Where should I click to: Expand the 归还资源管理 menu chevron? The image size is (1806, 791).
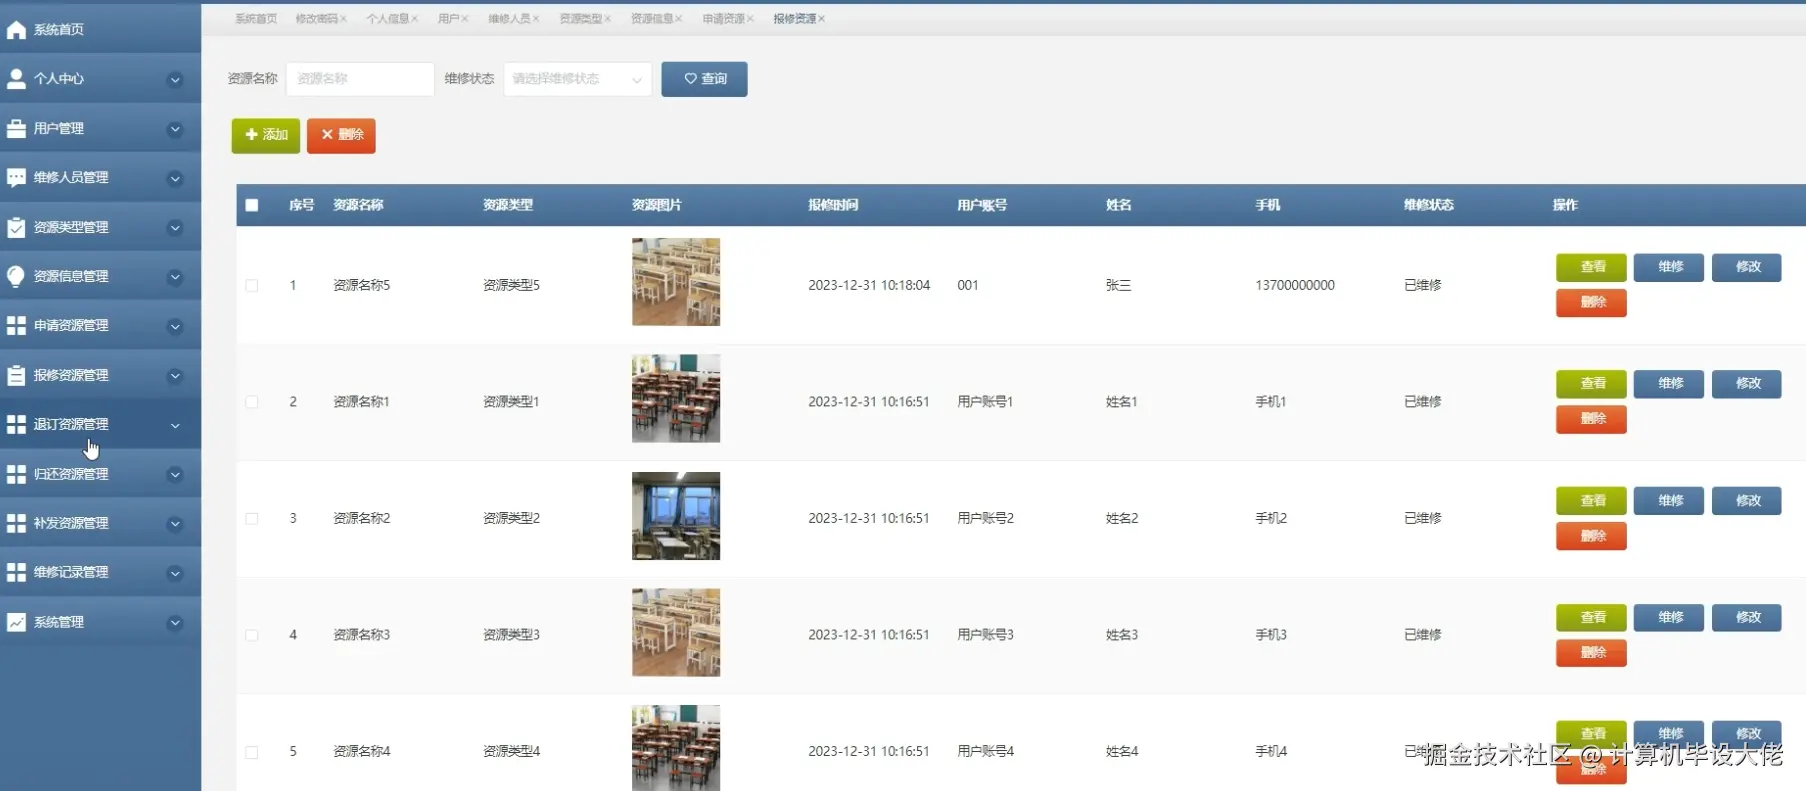[x=175, y=474]
